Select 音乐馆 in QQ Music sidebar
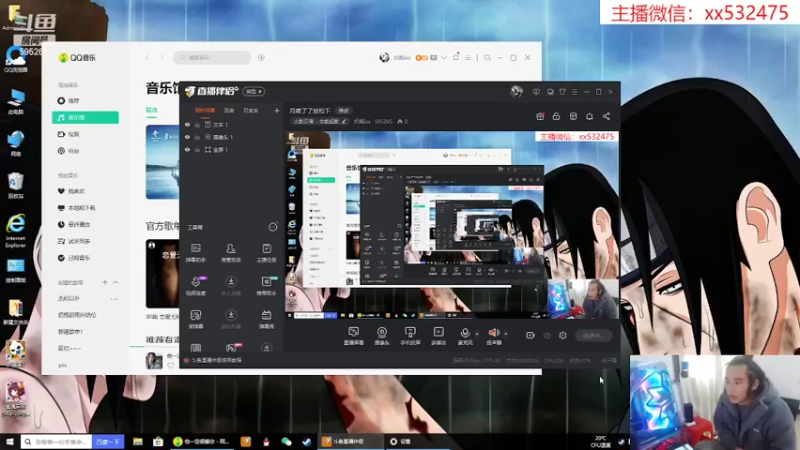800x450 pixels. pos(85,117)
